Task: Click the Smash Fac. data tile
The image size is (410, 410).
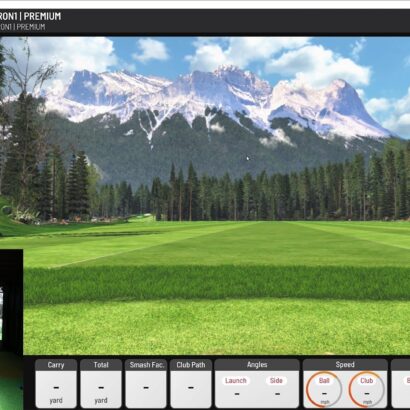Action: [146, 383]
